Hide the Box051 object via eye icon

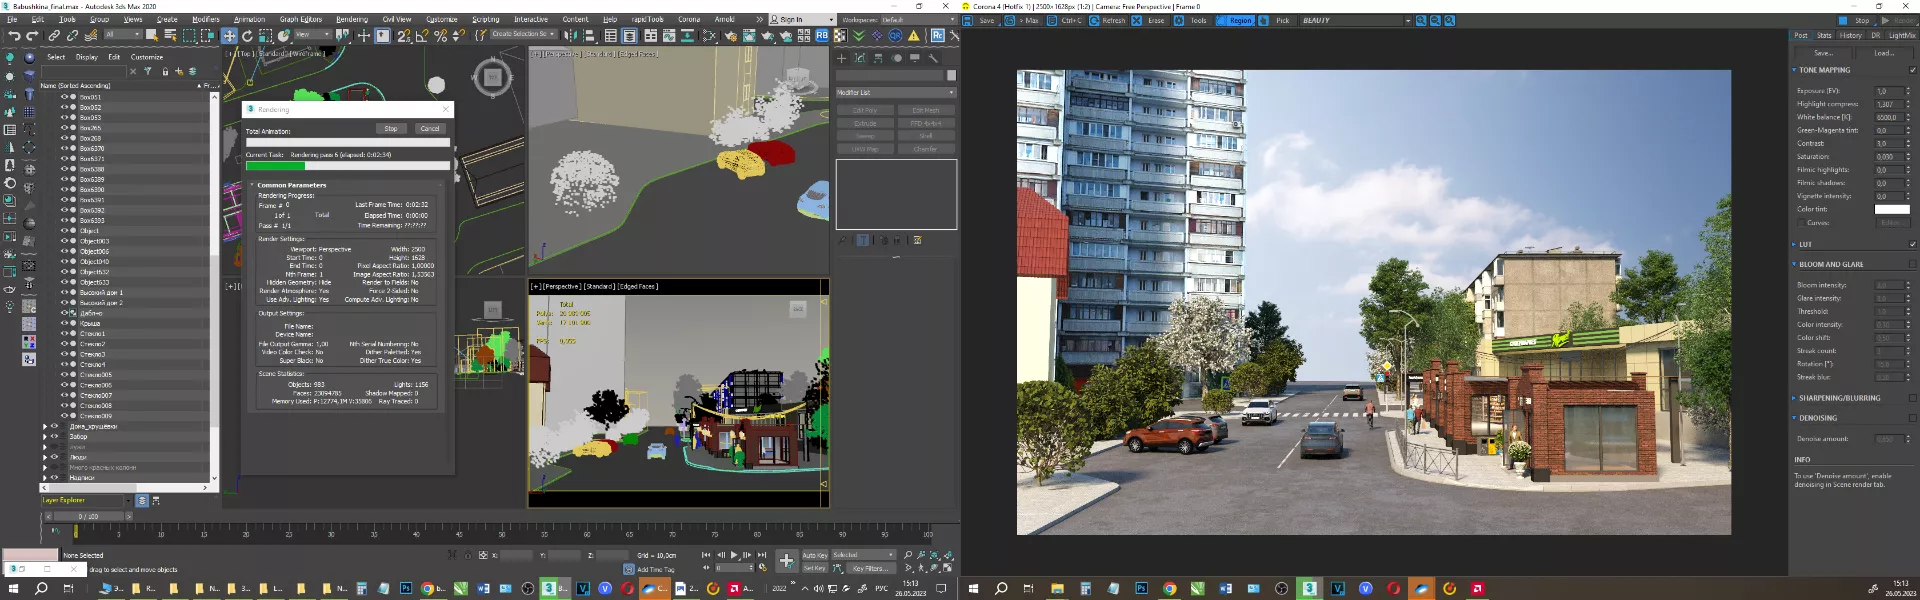pyautogui.click(x=64, y=97)
